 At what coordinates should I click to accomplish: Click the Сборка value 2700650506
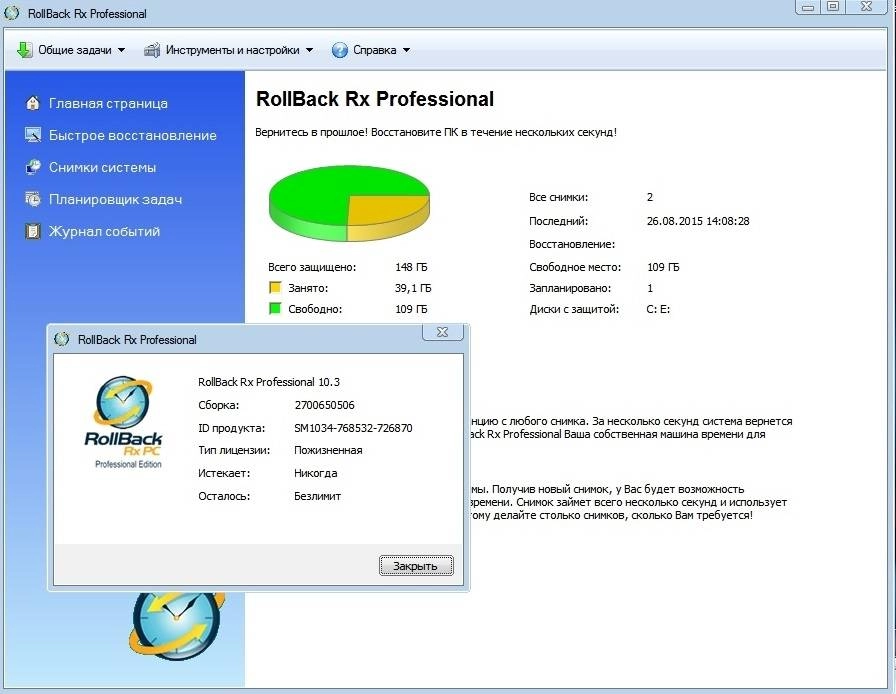324,405
